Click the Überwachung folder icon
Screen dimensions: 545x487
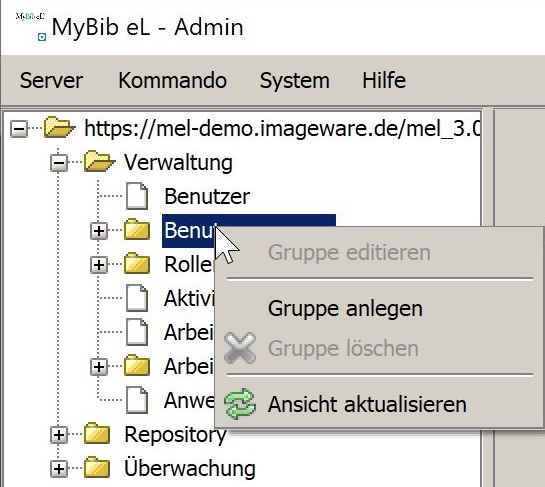(x=97, y=468)
